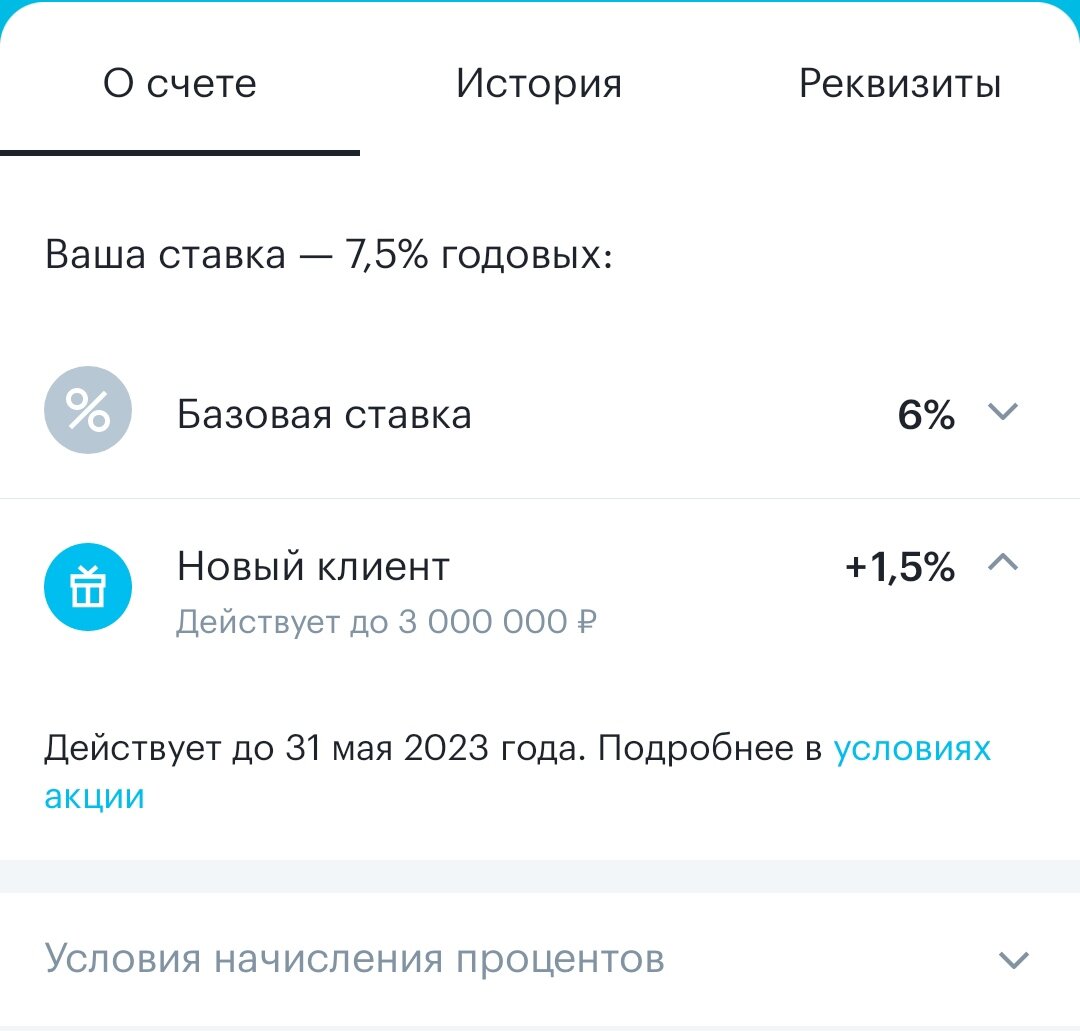
Task: Switch to the История tab
Action: tap(540, 84)
